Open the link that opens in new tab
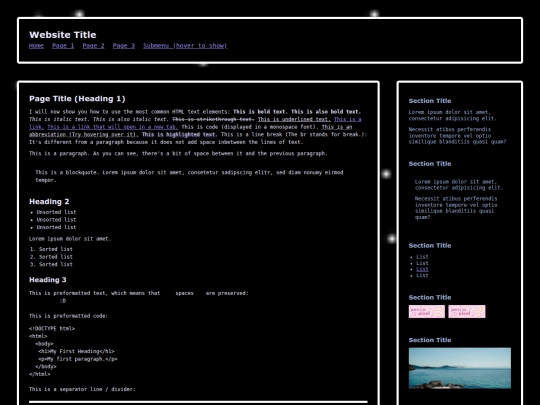Viewport: 540px width, 405px height. (x=112, y=127)
